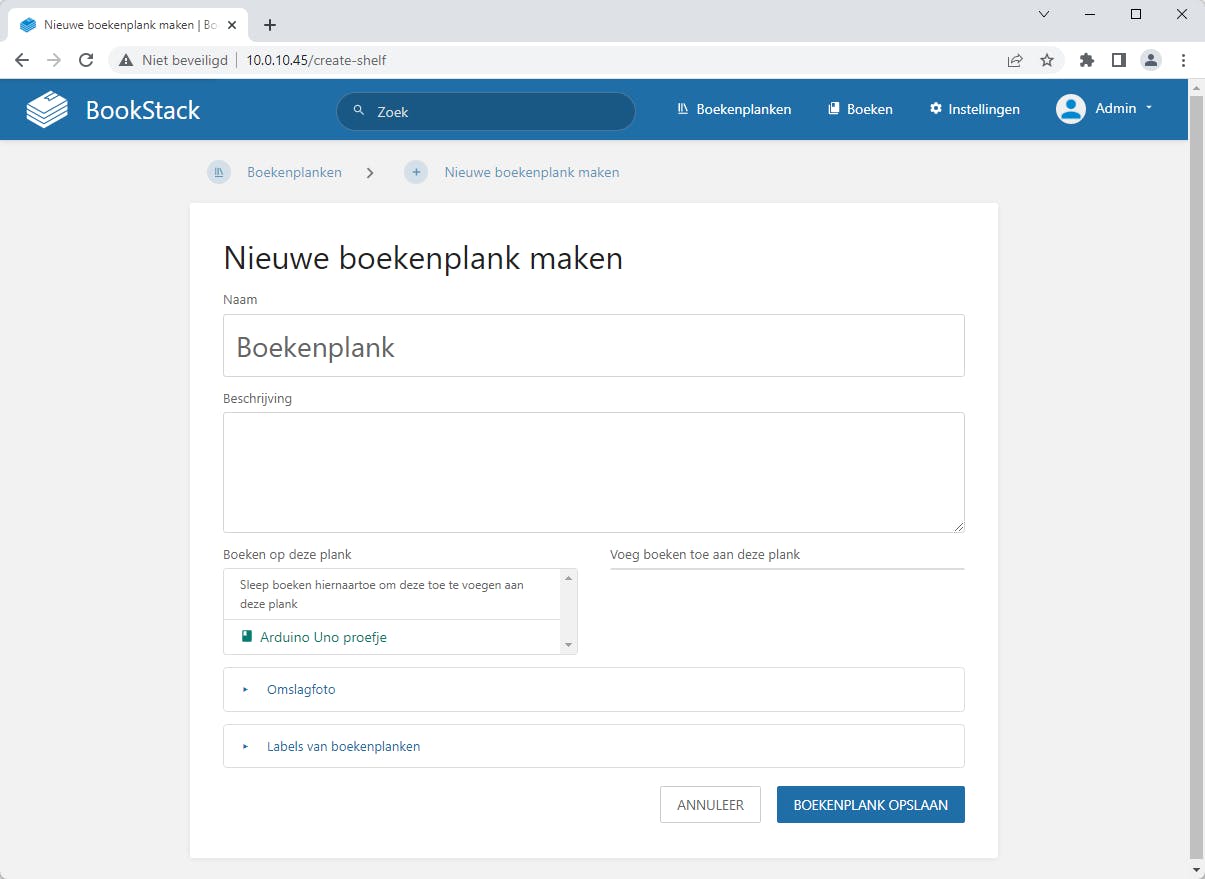Viewport: 1205px width, 879px height.
Task: Click the browser address bar URL
Action: point(316,60)
